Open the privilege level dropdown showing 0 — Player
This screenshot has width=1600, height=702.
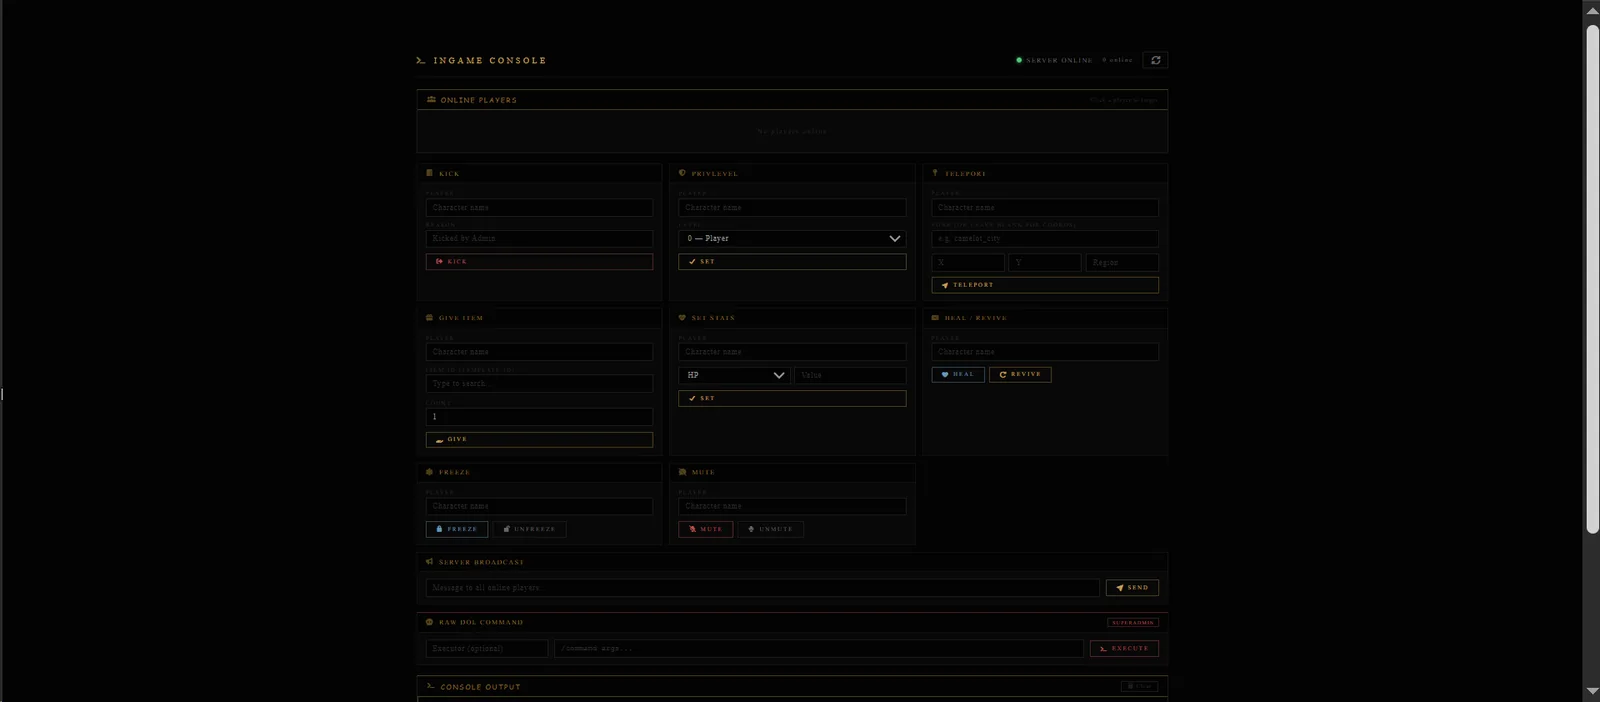click(792, 238)
